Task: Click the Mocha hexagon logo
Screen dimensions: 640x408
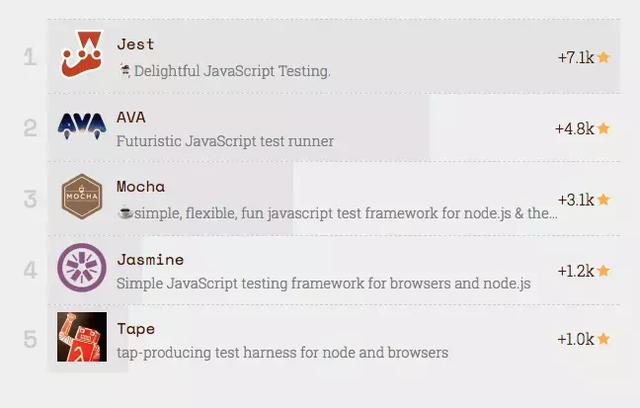Action: pyautogui.click(x=82, y=197)
